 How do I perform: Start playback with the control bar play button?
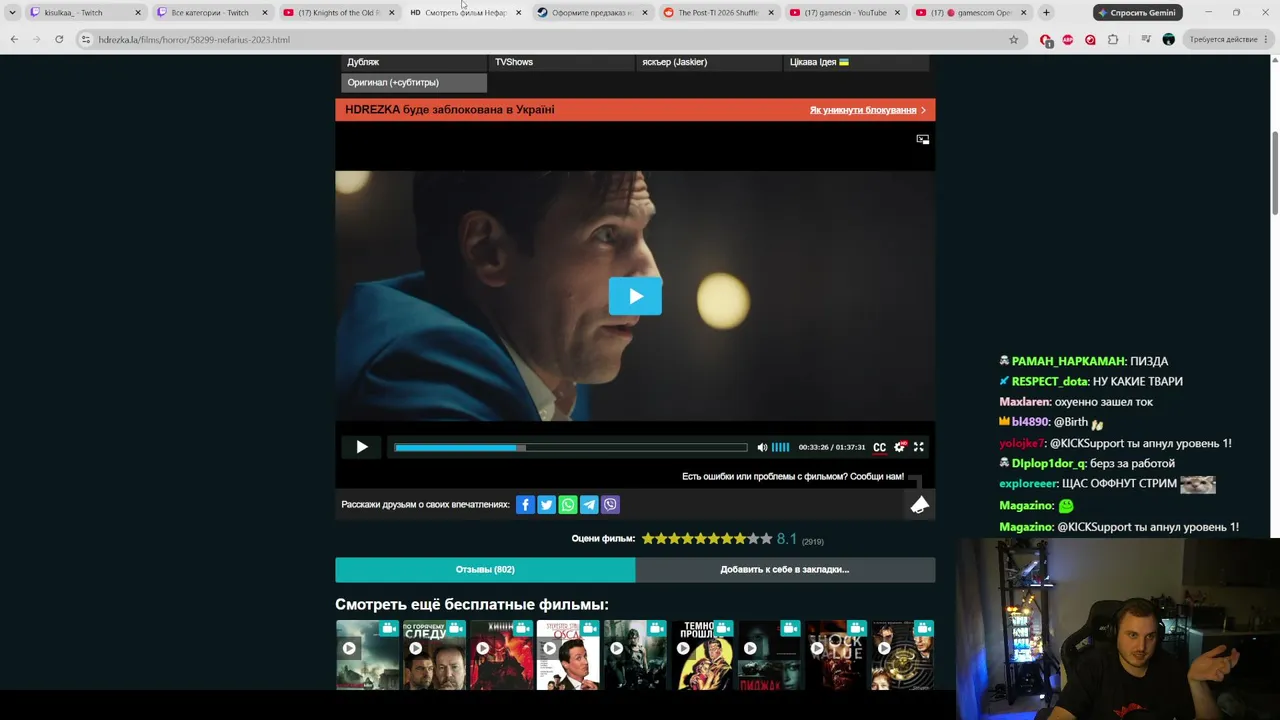(362, 447)
